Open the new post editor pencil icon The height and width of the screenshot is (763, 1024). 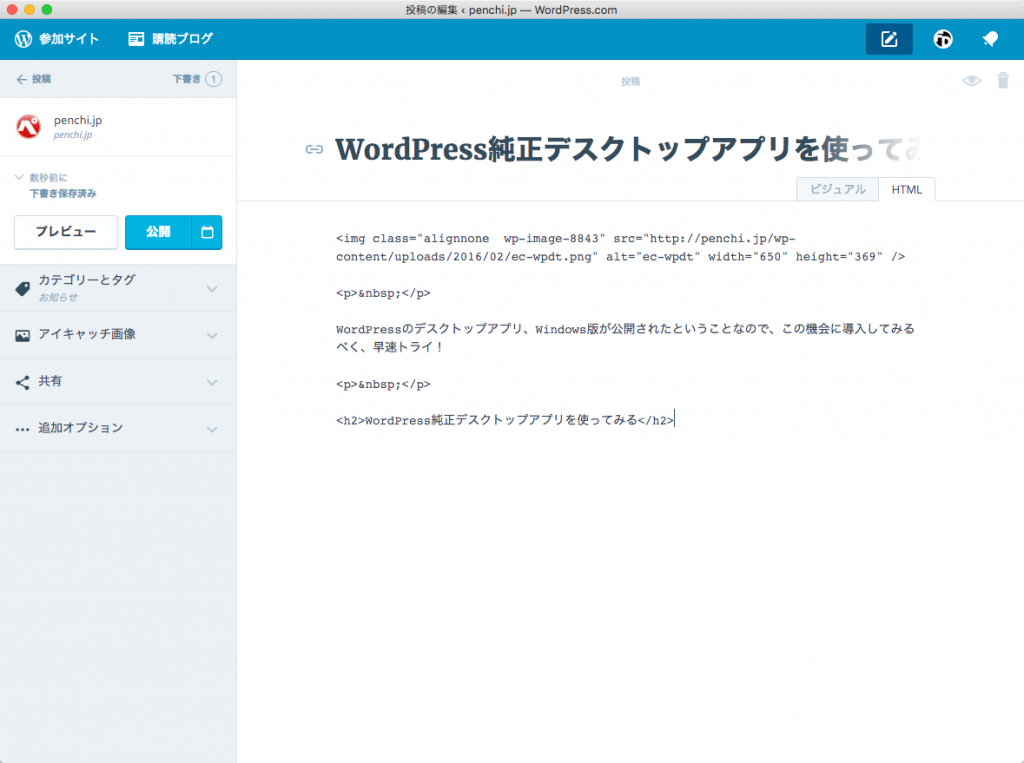888,39
